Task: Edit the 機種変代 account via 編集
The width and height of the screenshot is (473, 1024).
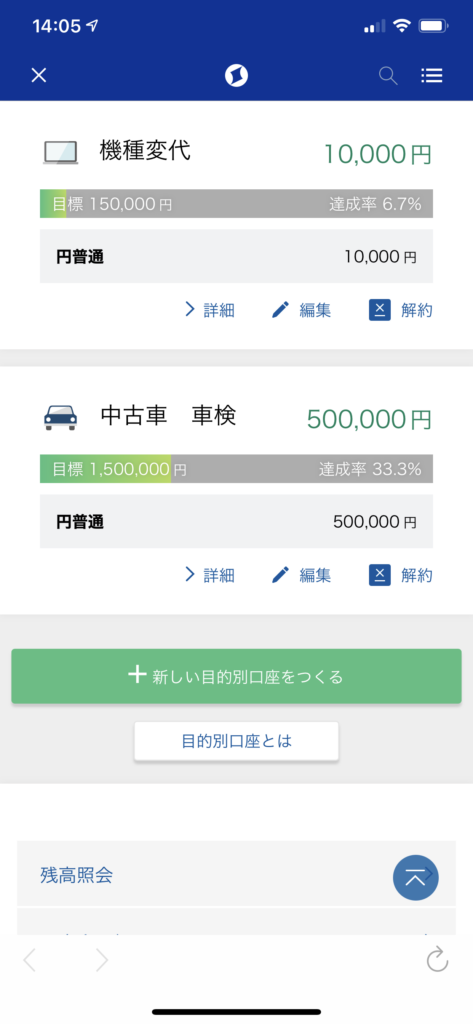Action: 301,310
